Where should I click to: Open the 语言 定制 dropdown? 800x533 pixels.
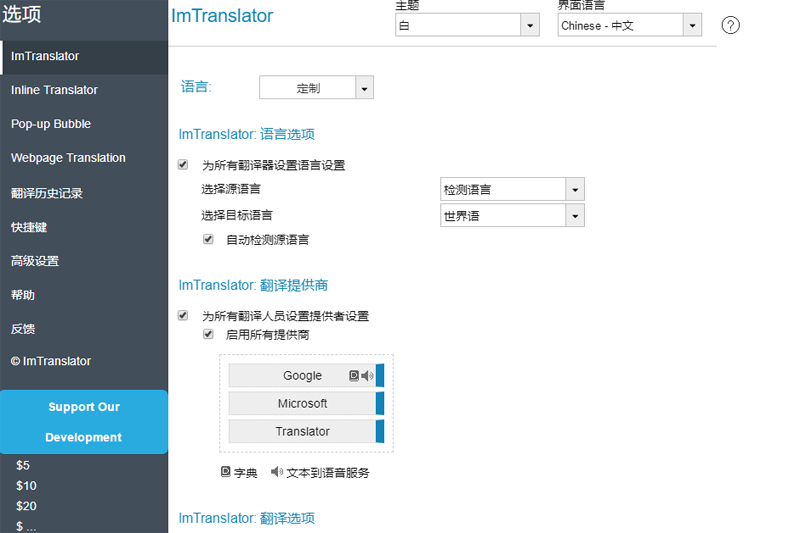point(316,87)
